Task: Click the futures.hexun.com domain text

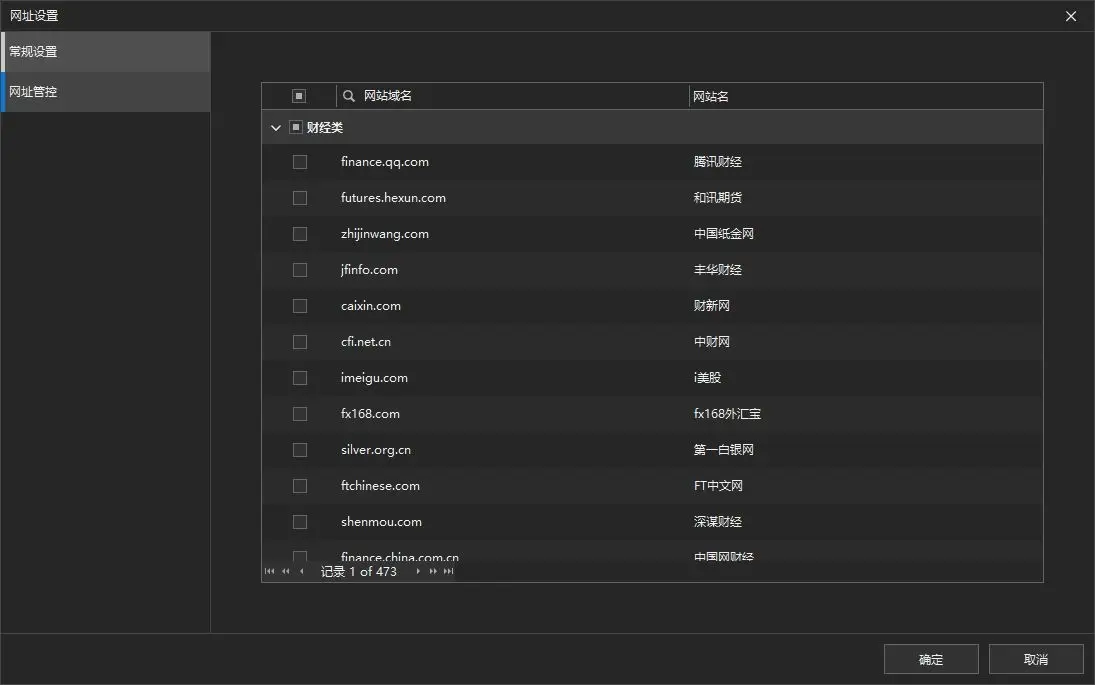Action: click(393, 198)
